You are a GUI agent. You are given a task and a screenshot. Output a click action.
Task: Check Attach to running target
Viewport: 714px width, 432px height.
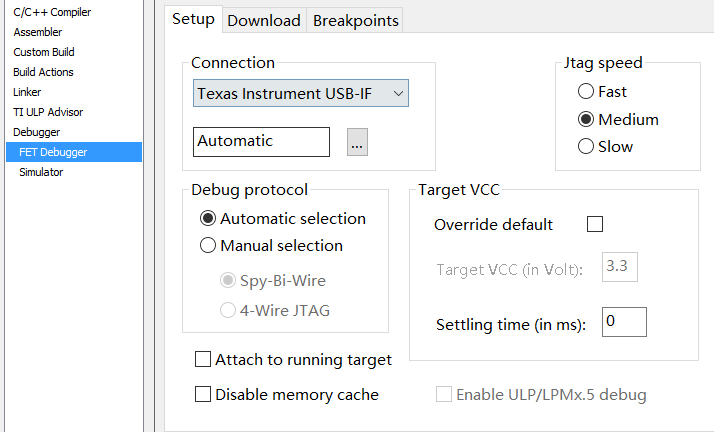tap(203, 359)
